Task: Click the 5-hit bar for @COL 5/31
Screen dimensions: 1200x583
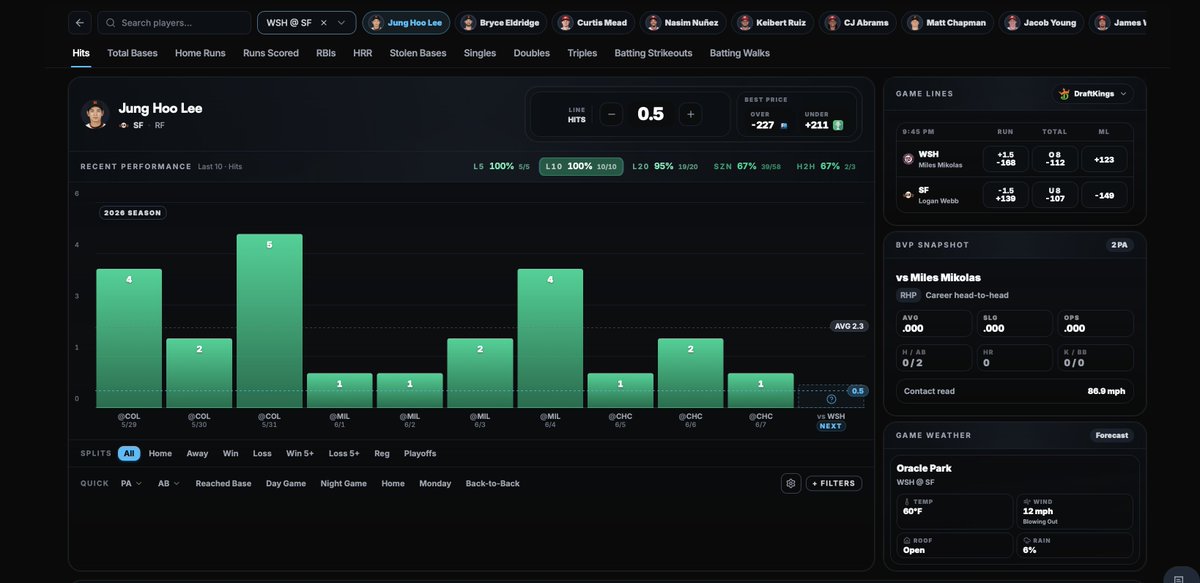Action: [x=269, y=321]
